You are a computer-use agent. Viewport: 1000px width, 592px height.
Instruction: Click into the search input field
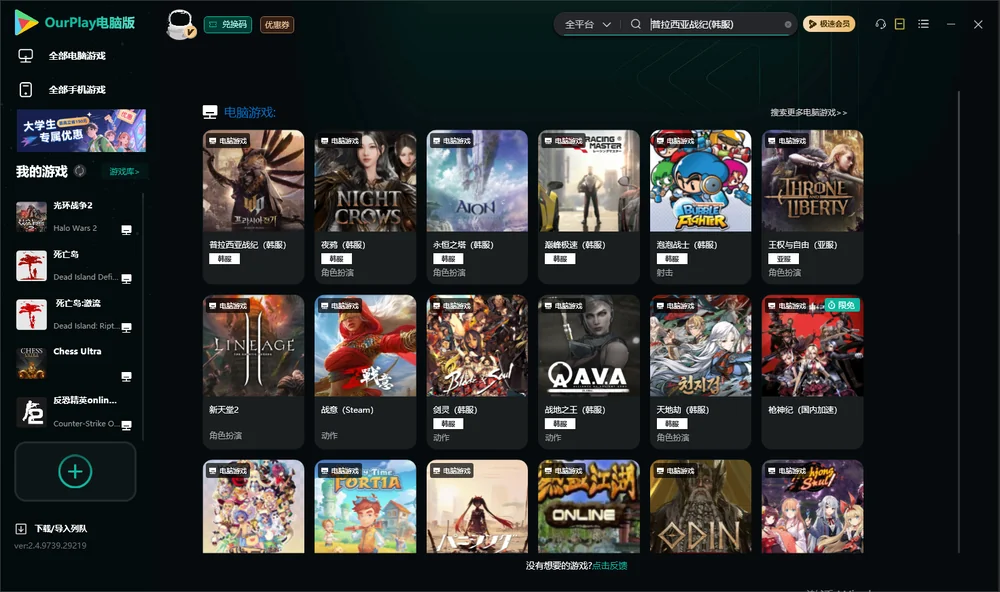[716, 24]
